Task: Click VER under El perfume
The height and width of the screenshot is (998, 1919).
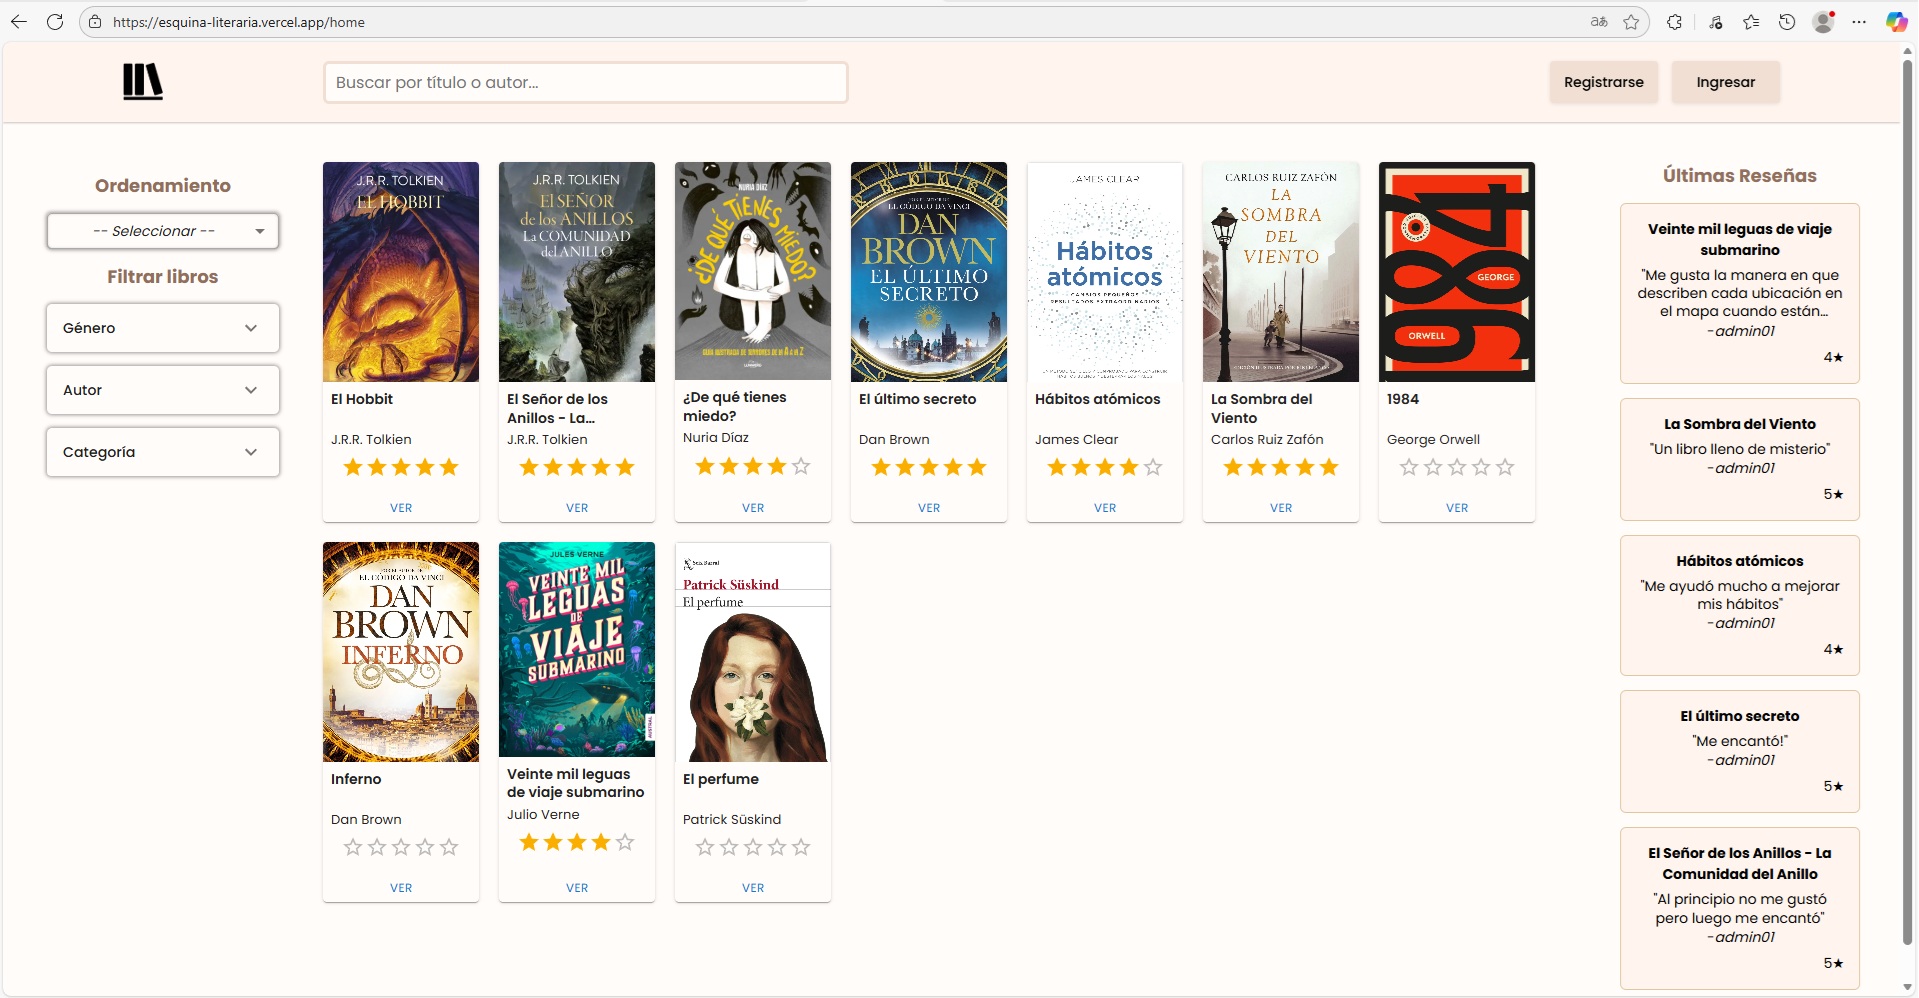Action: click(x=753, y=888)
